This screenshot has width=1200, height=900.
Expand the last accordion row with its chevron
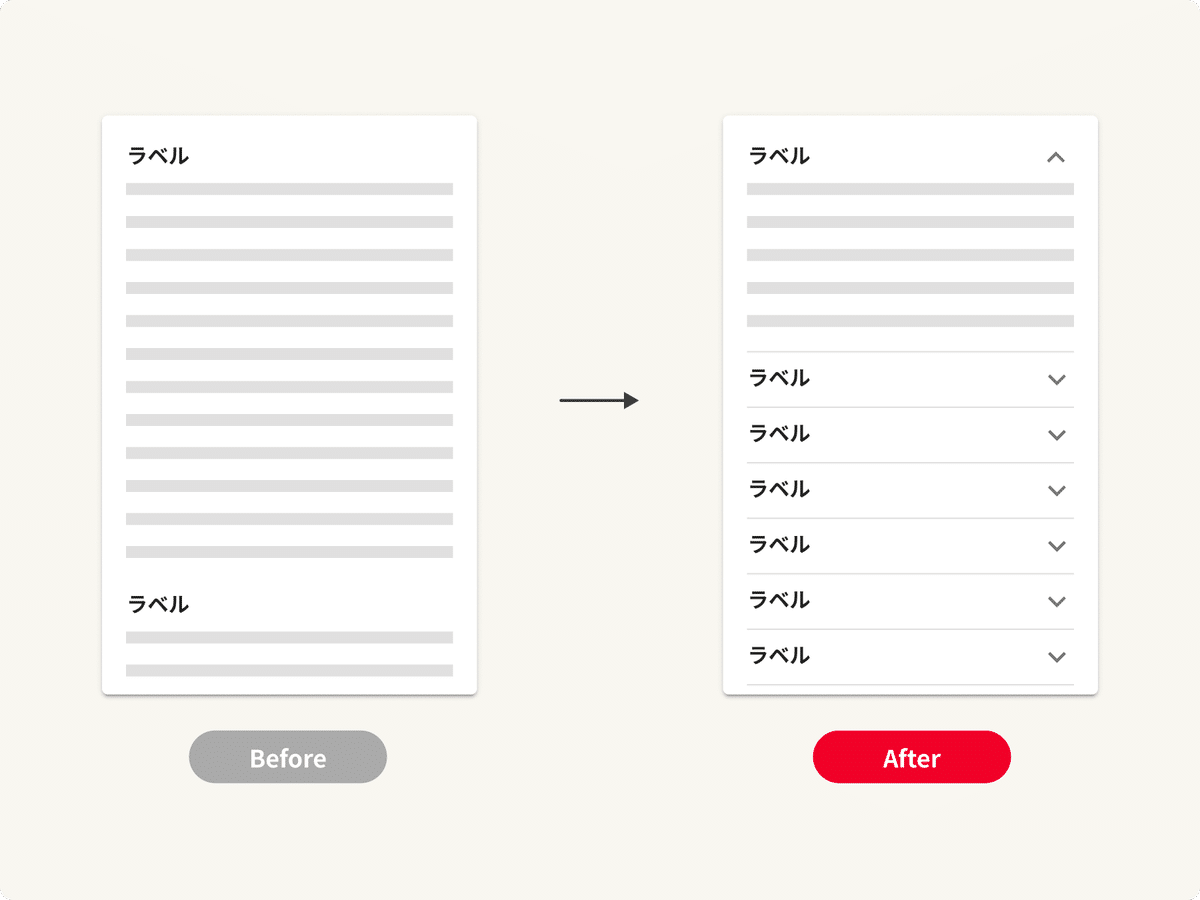tap(1056, 657)
